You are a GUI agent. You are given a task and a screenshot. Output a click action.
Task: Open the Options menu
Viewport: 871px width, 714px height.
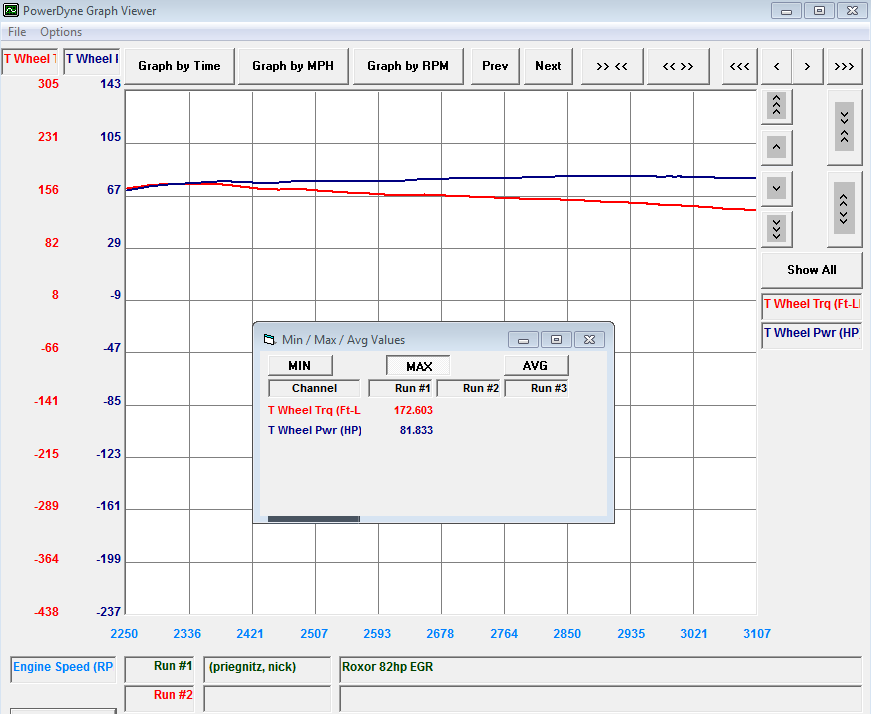[x=61, y=32]
